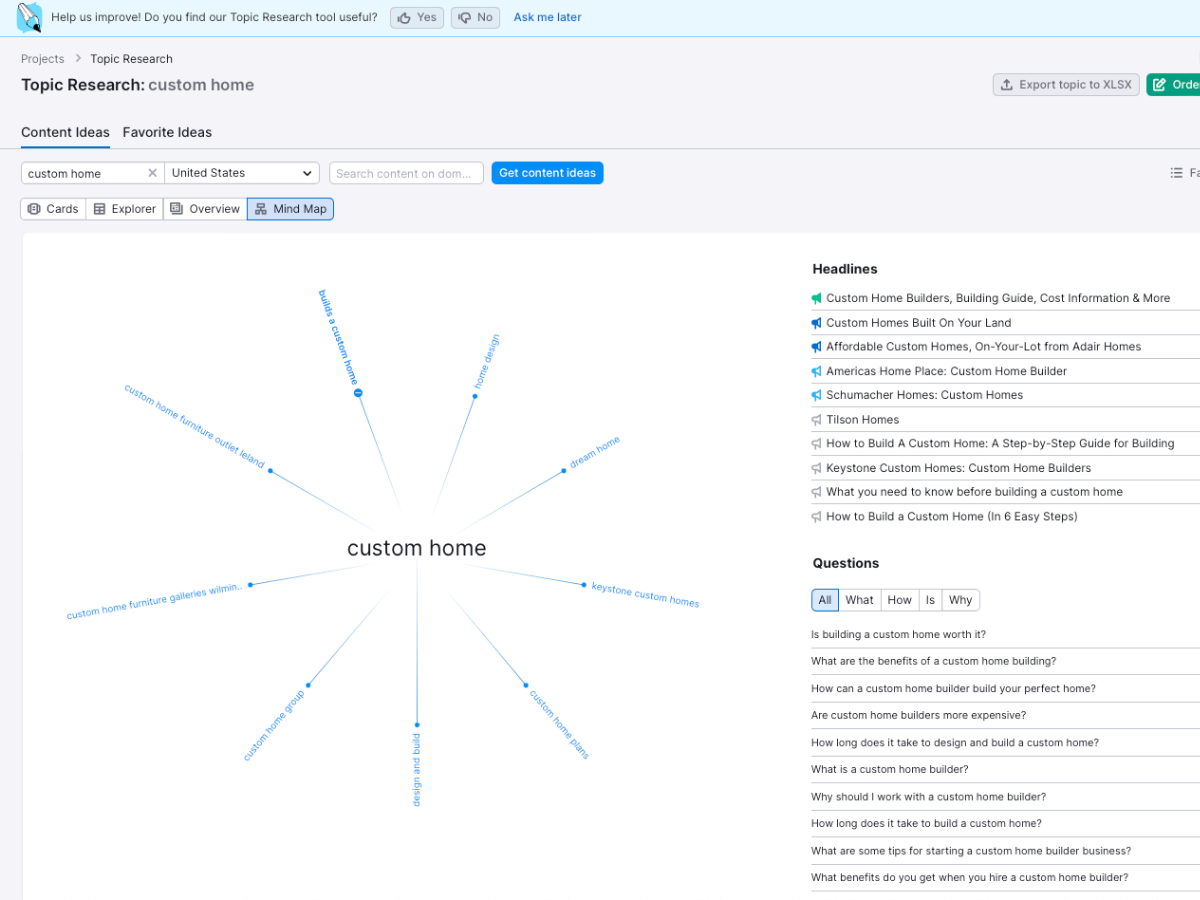1200x900 pixels.
Task: Collapse the builds a custom home node
Action: coord(358,393)
